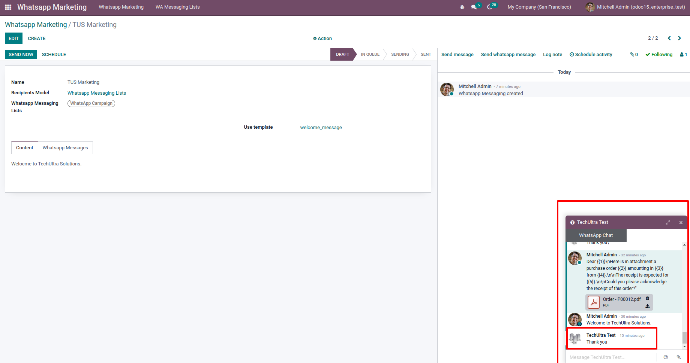
Task: Click the TUS Marketing name value
Action: point(83,82)
